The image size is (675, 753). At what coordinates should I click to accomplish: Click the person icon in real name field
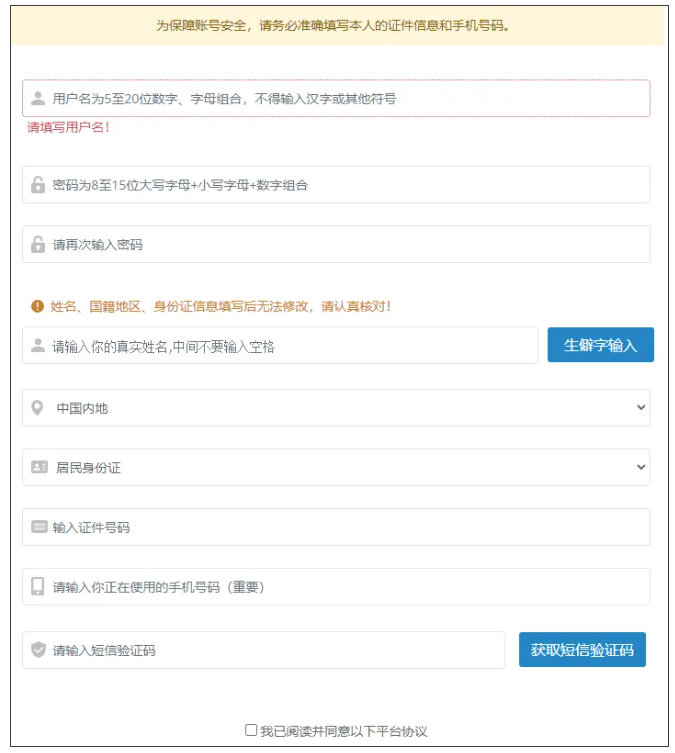pos(38,346)
